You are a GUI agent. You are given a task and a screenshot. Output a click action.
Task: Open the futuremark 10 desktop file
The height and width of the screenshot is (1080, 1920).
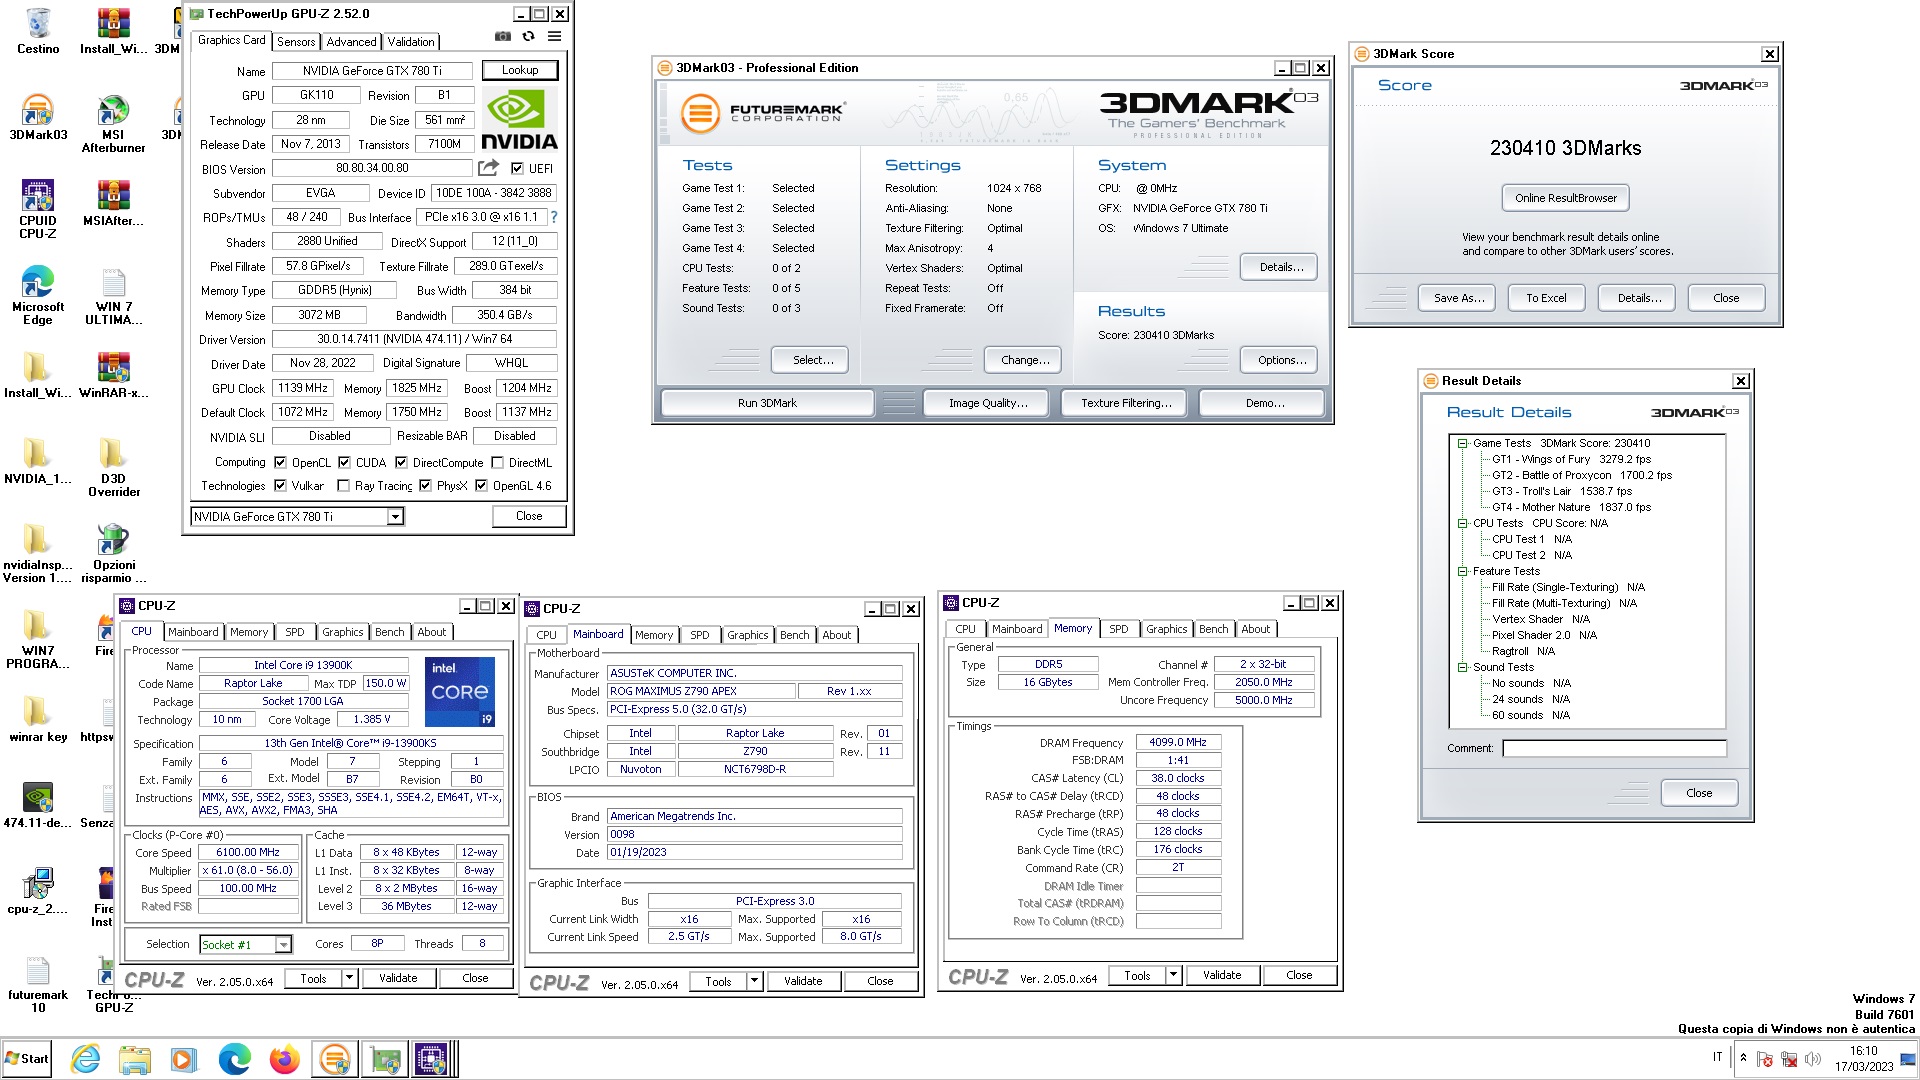click(x=38, y=984)
